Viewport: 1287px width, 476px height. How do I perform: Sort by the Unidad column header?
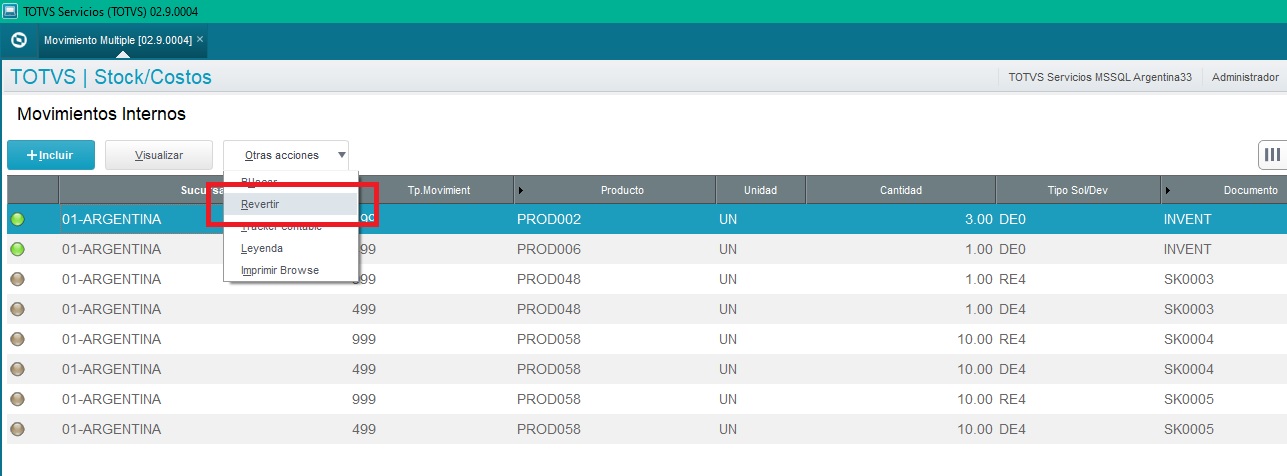pyautogui.click(x=760, y=190)
